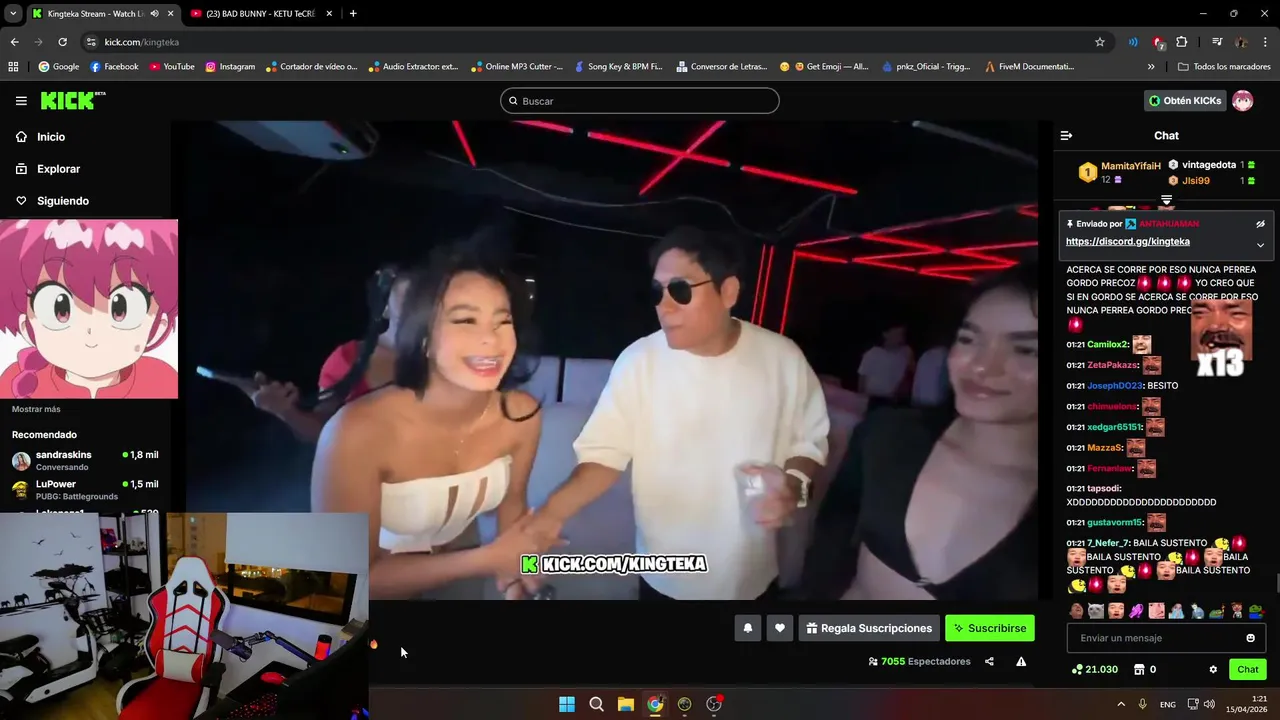Open Chrome three-dot menu

[x=1266, y=42]
